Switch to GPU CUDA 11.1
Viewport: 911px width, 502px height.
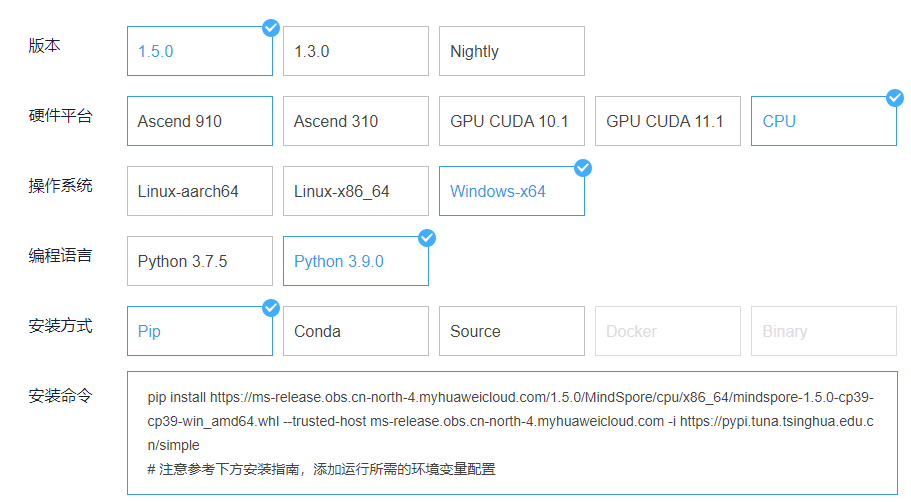coord(667,121)
